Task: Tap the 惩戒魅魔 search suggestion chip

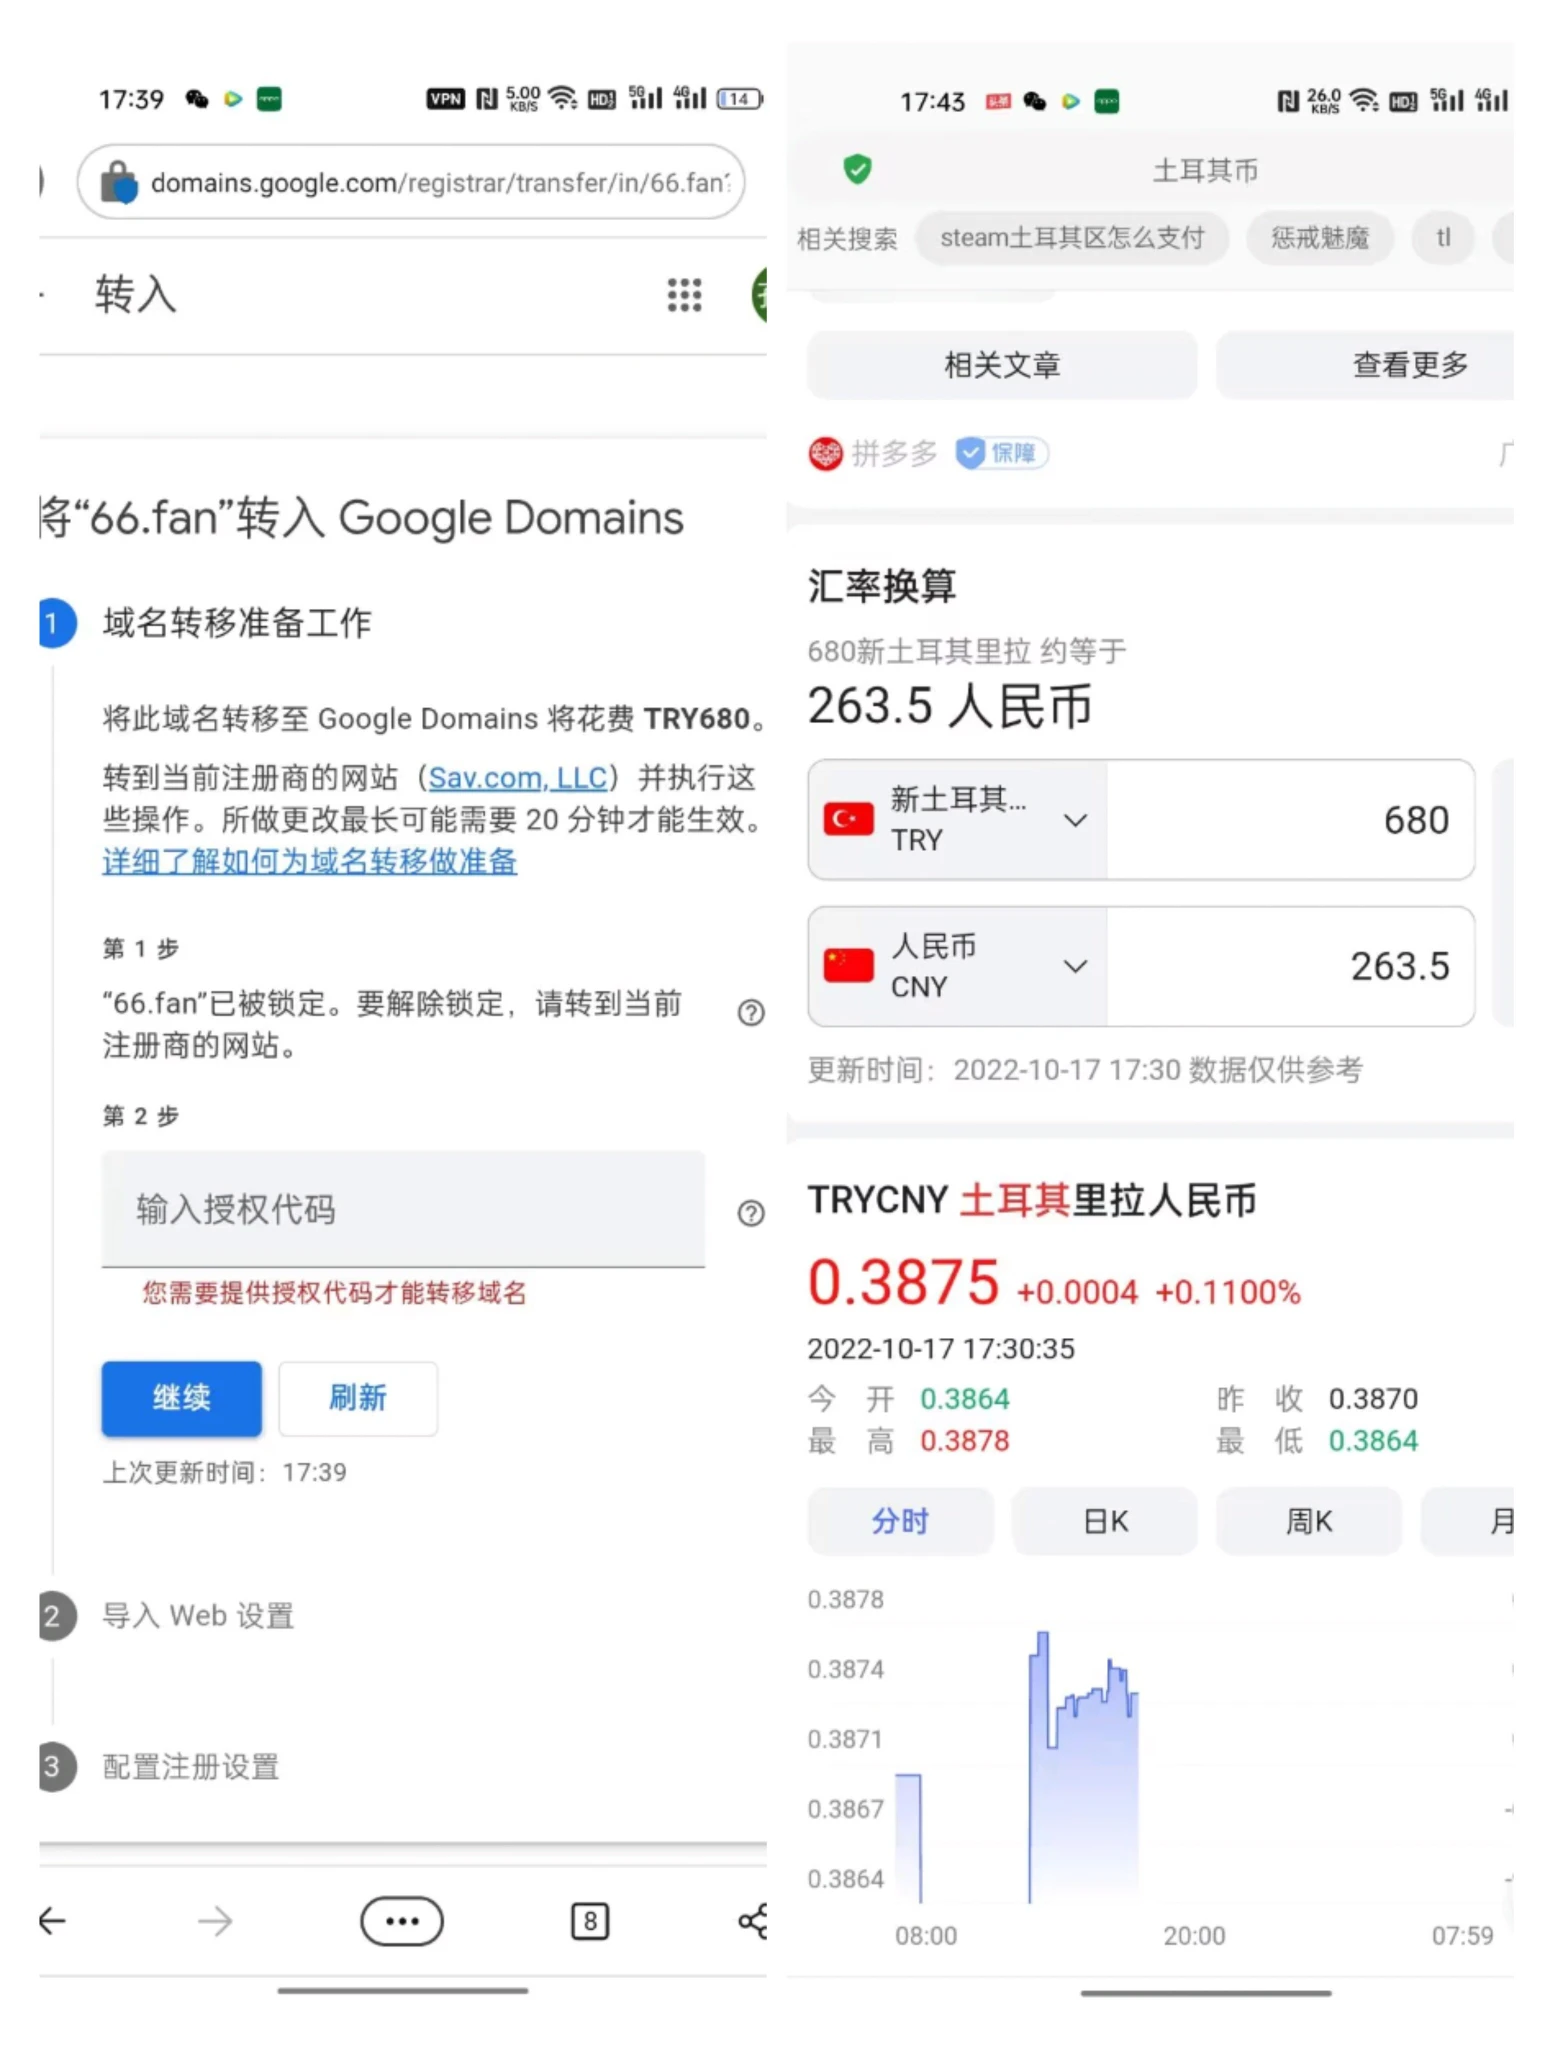Action: [1319, 238]
